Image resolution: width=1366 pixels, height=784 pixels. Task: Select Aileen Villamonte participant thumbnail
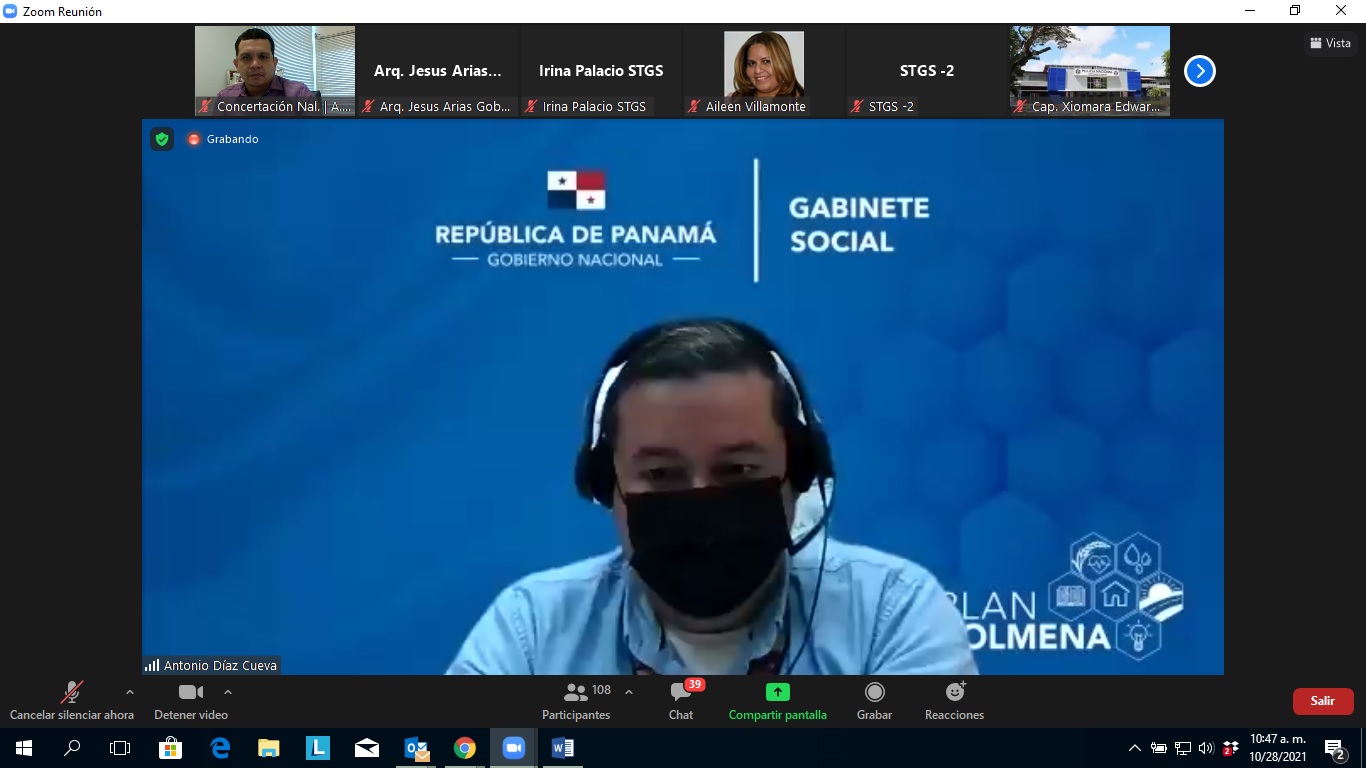click(764, 71)
